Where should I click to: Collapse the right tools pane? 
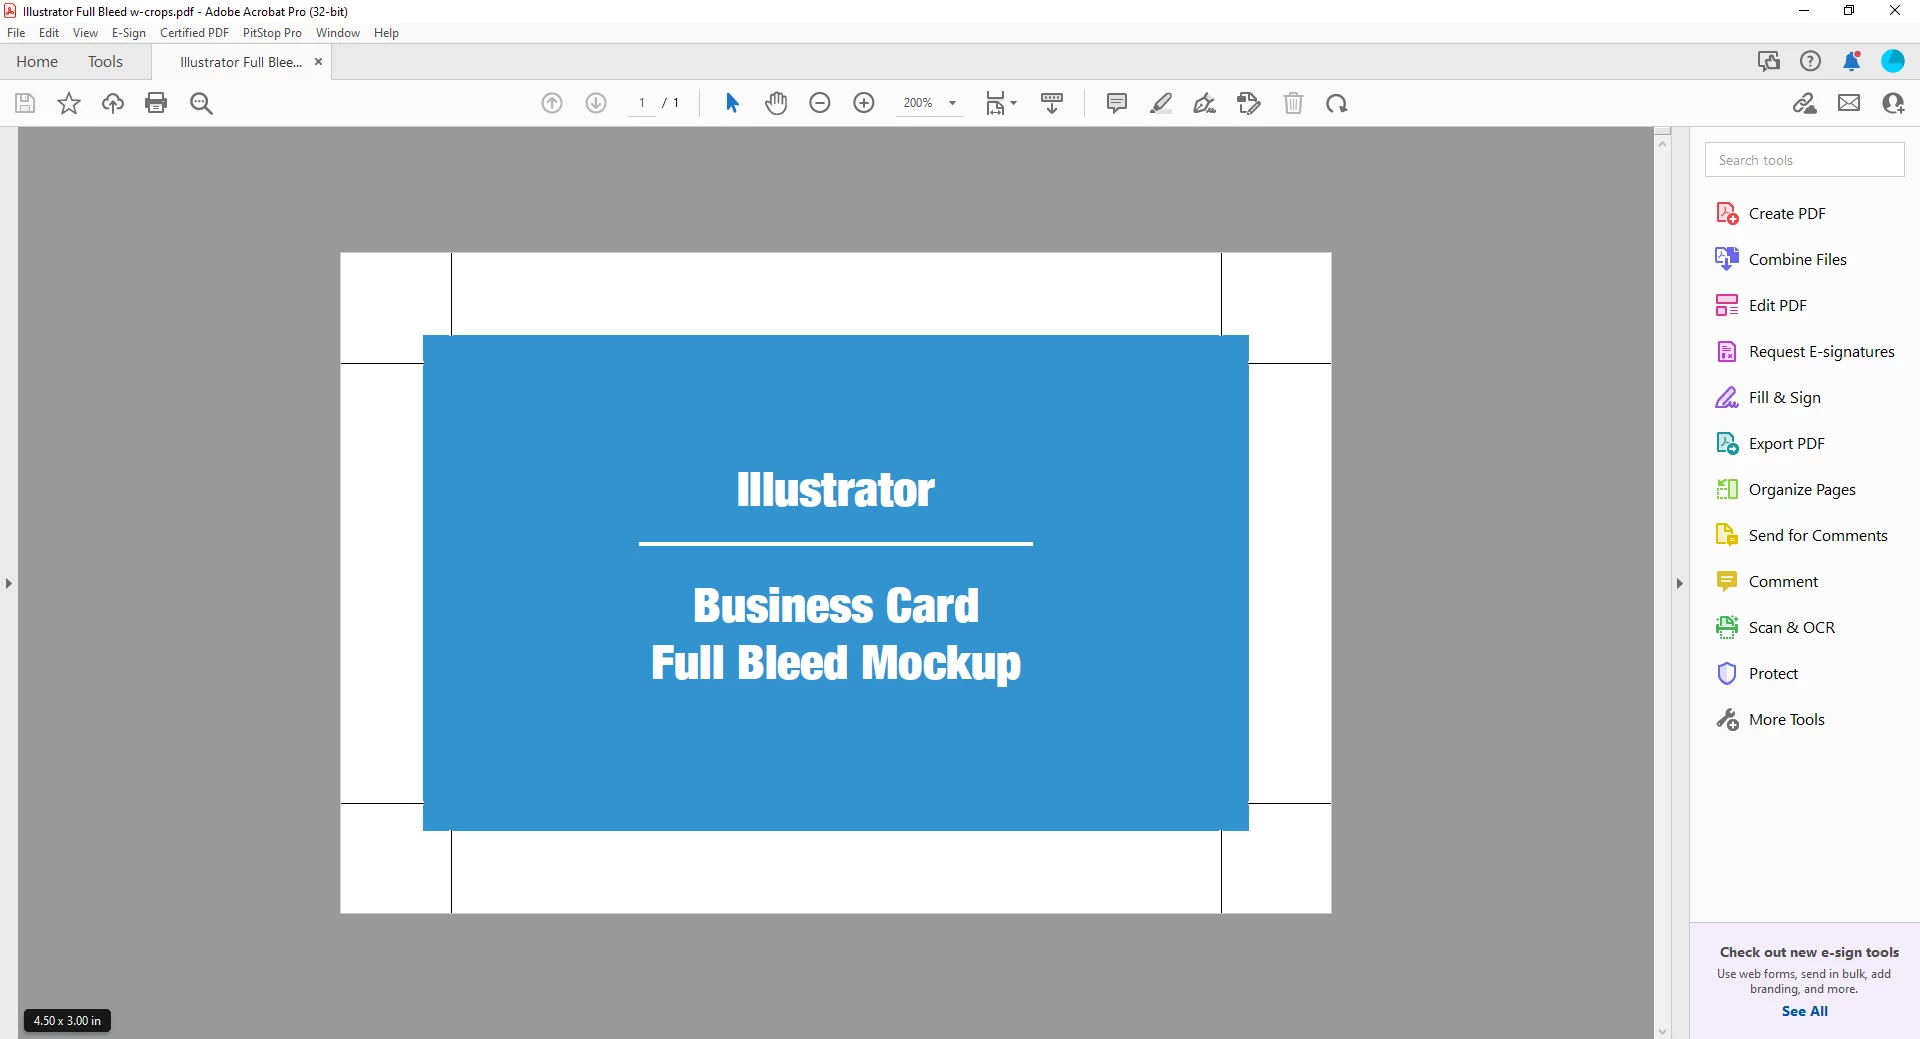click(1680, 583)
